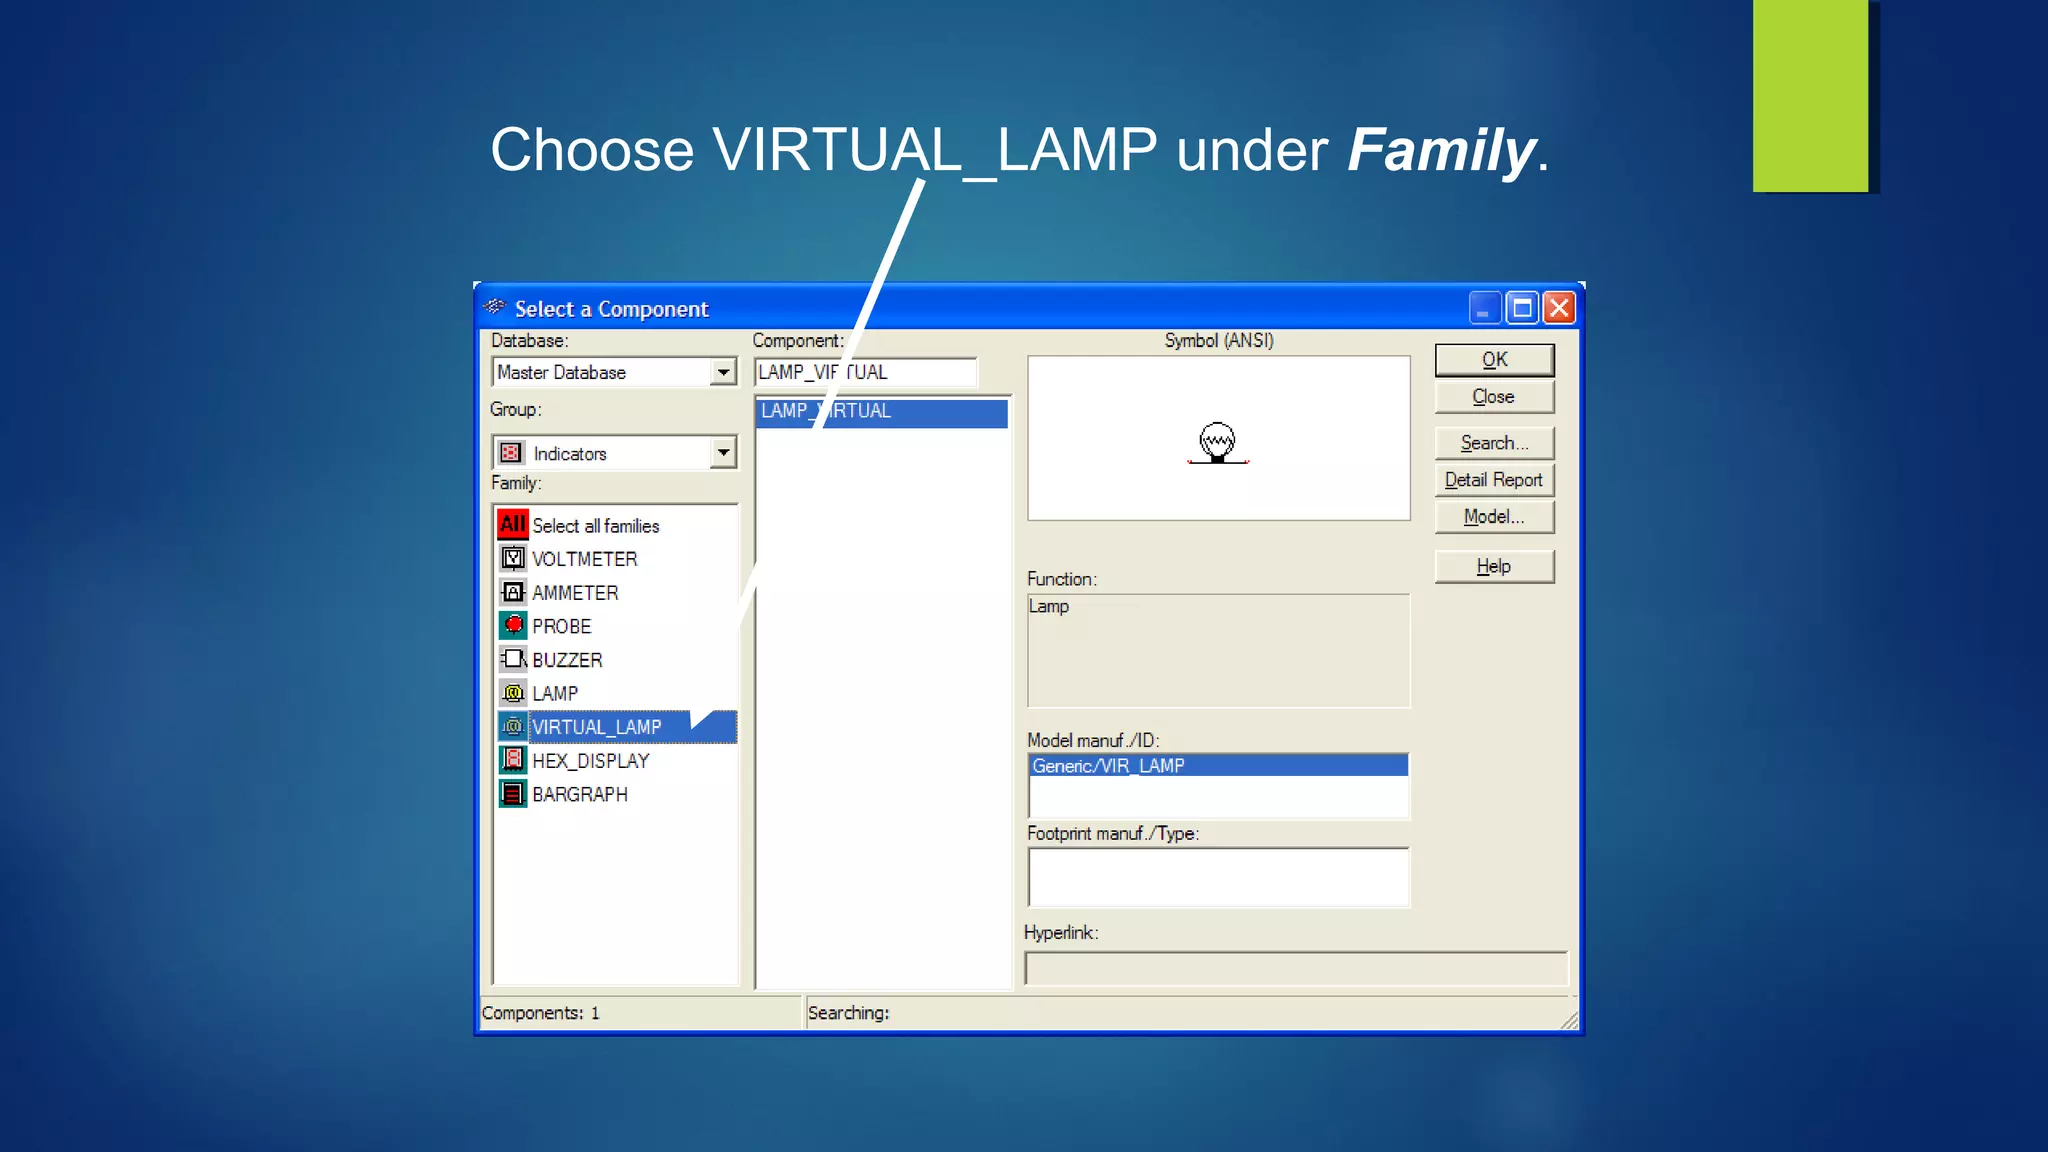2048x1152 pixels.
Task: Select the LAMP family row
Action: click(617, 693)
